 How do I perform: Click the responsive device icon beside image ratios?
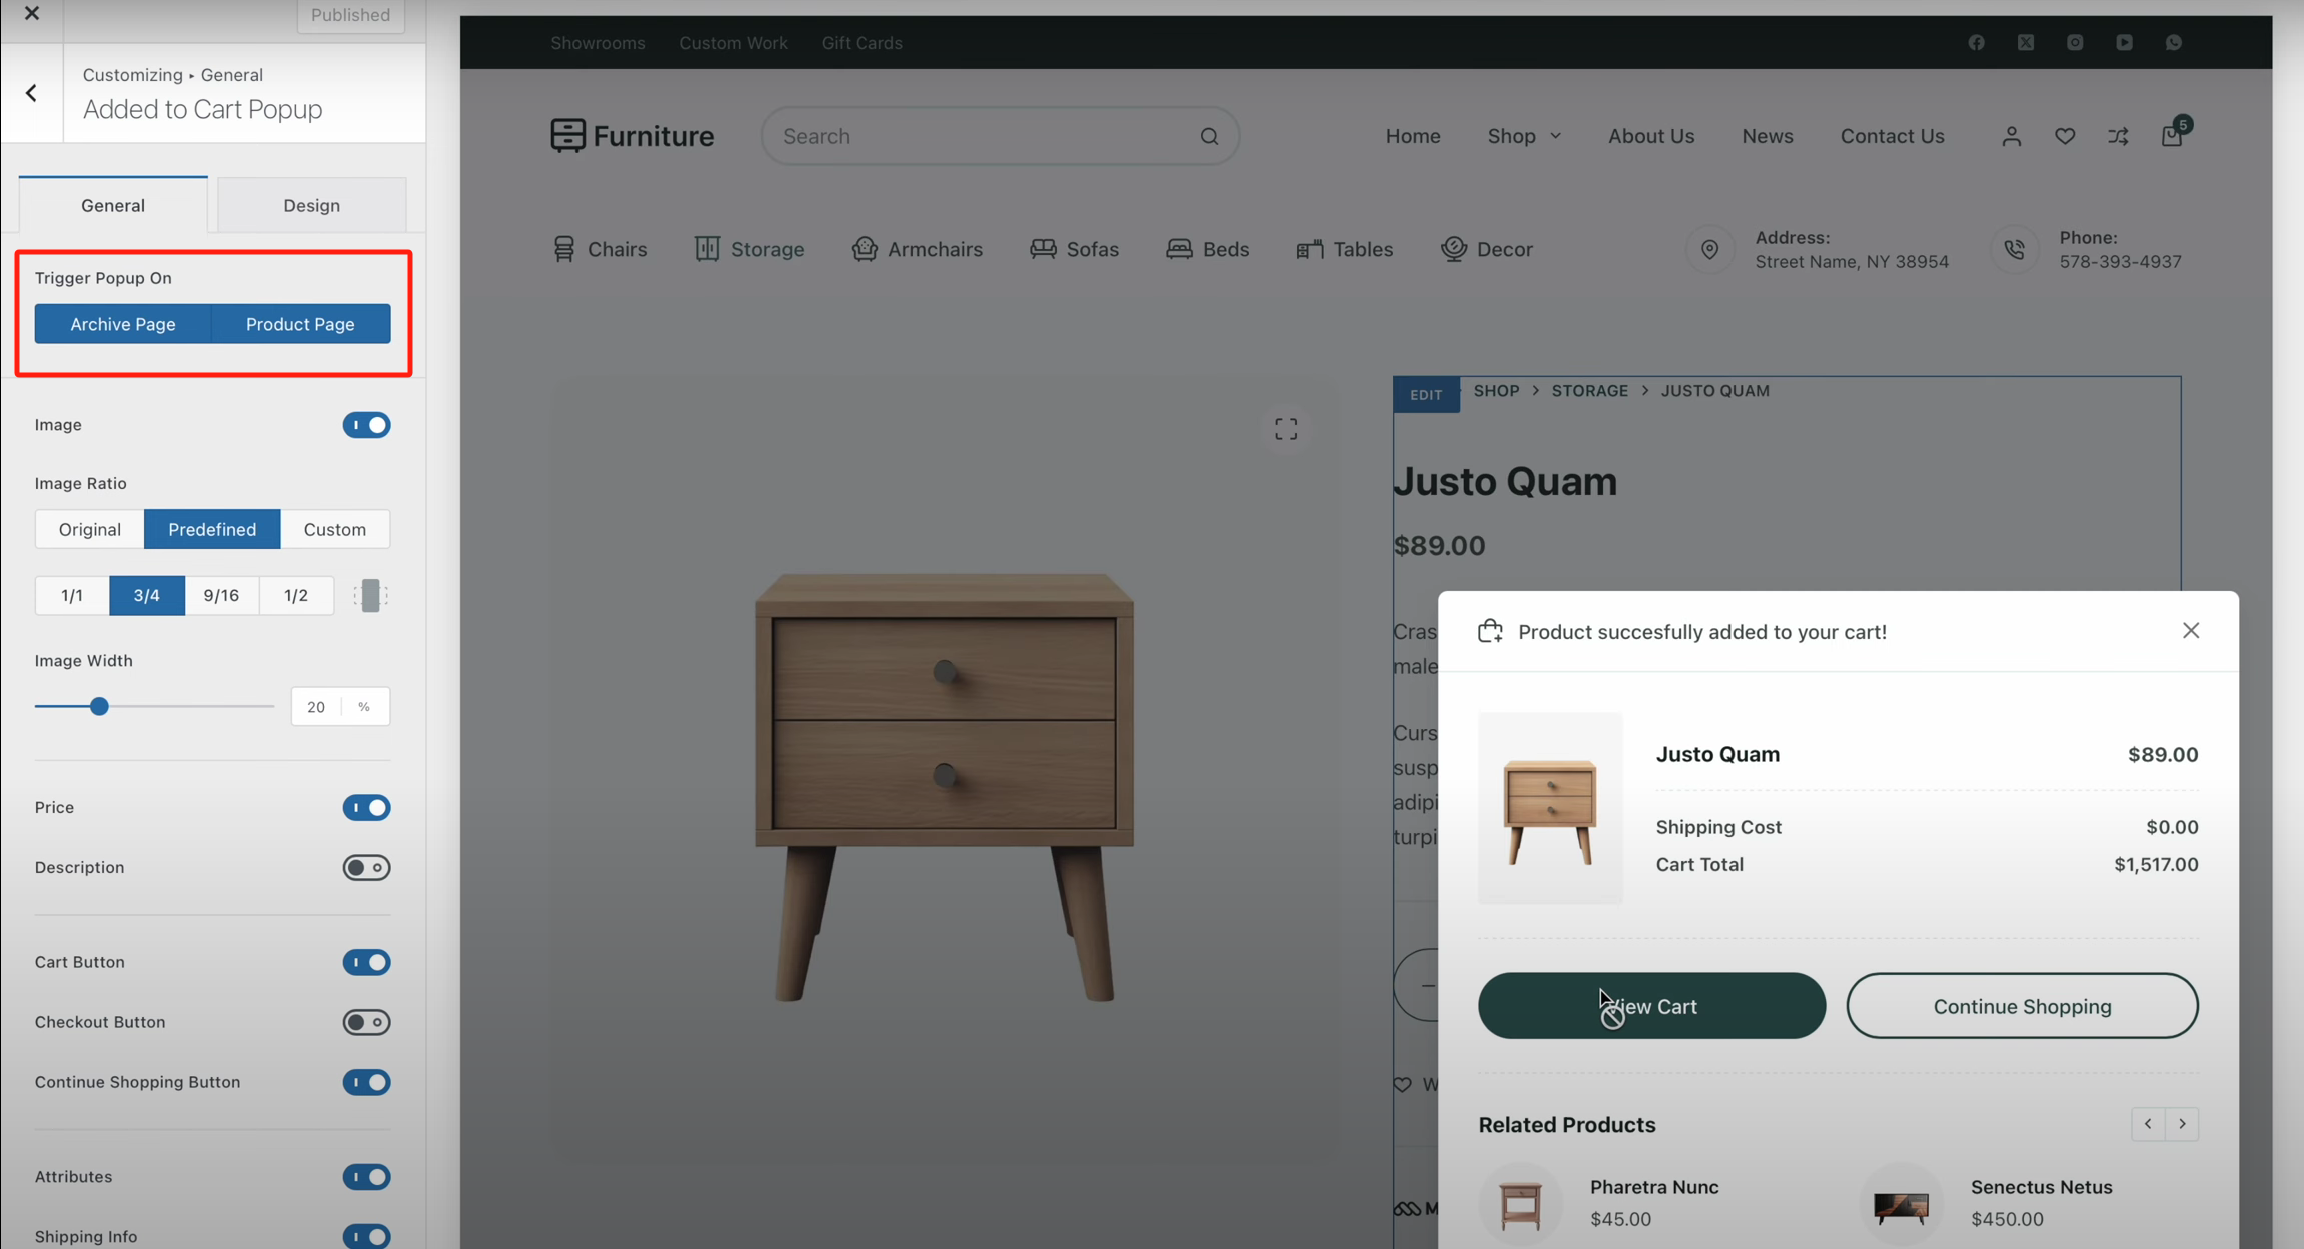click(370, 595)
